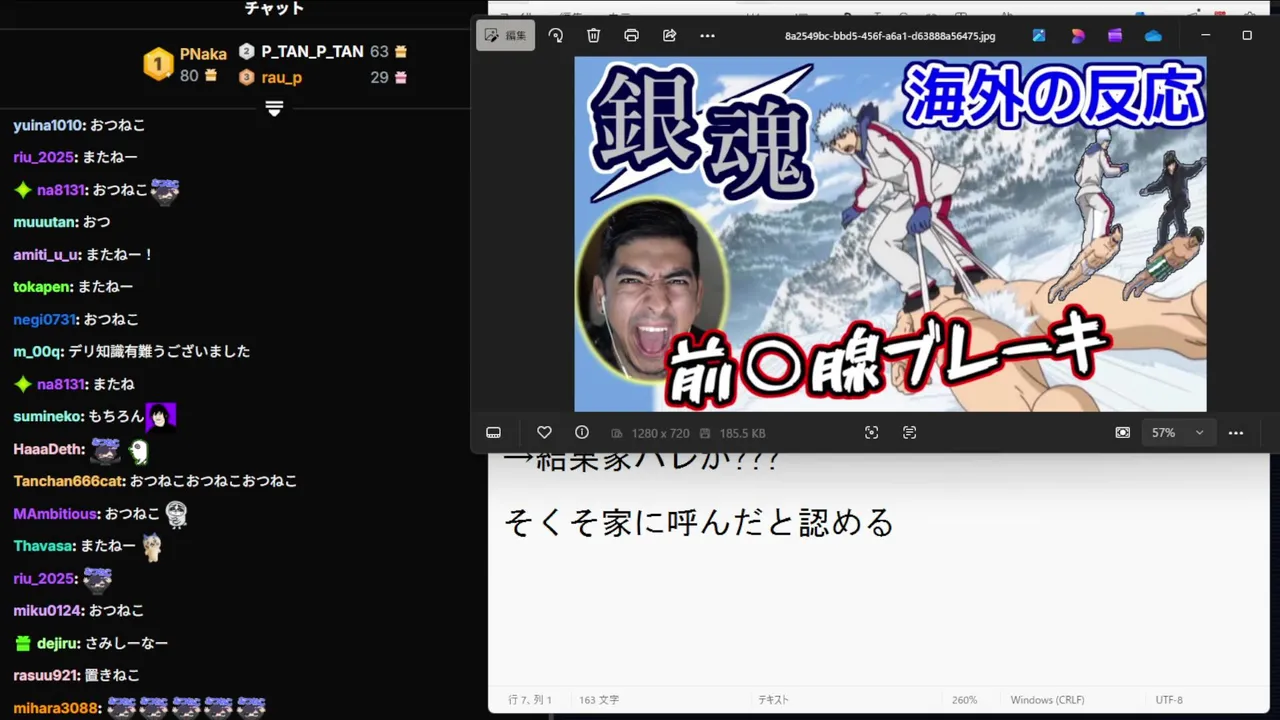Click the file name 8a2549bc-bbd5...jpg title
The image size is (1280, 720).
[890, 36]
